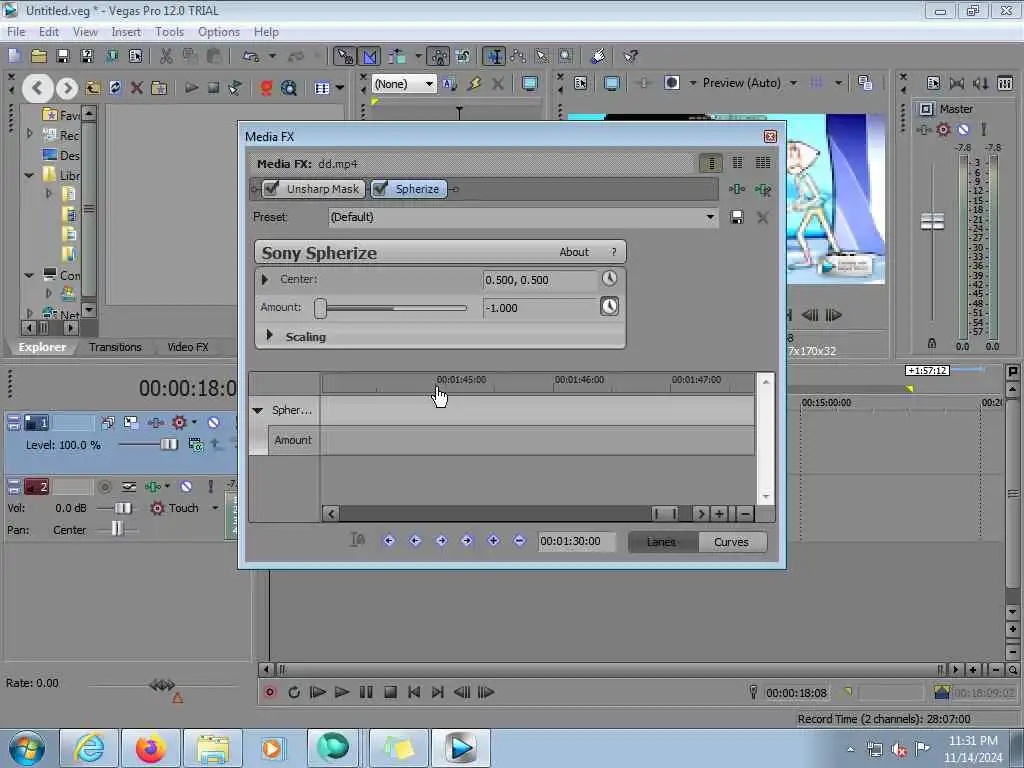Click the Remove Selected Plug-In icon

(x=763, y=189)
